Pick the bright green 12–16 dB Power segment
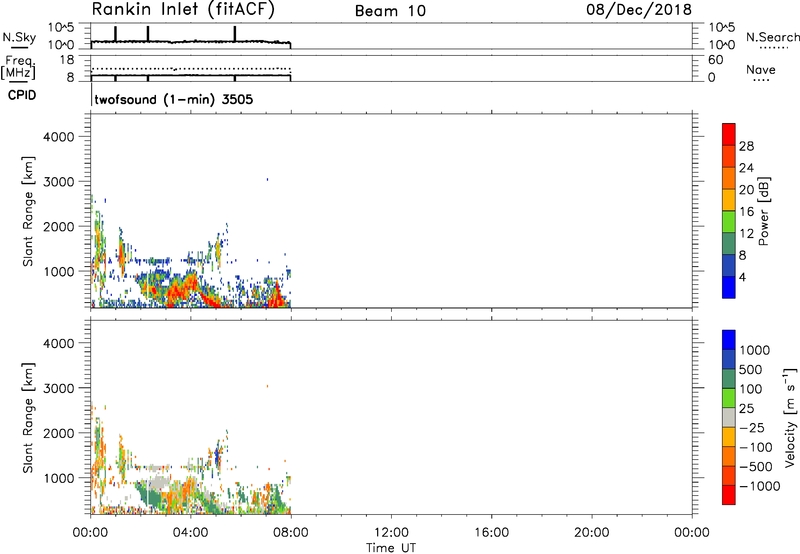Viewport: 800px width, 554px height. tap(729, 222)
